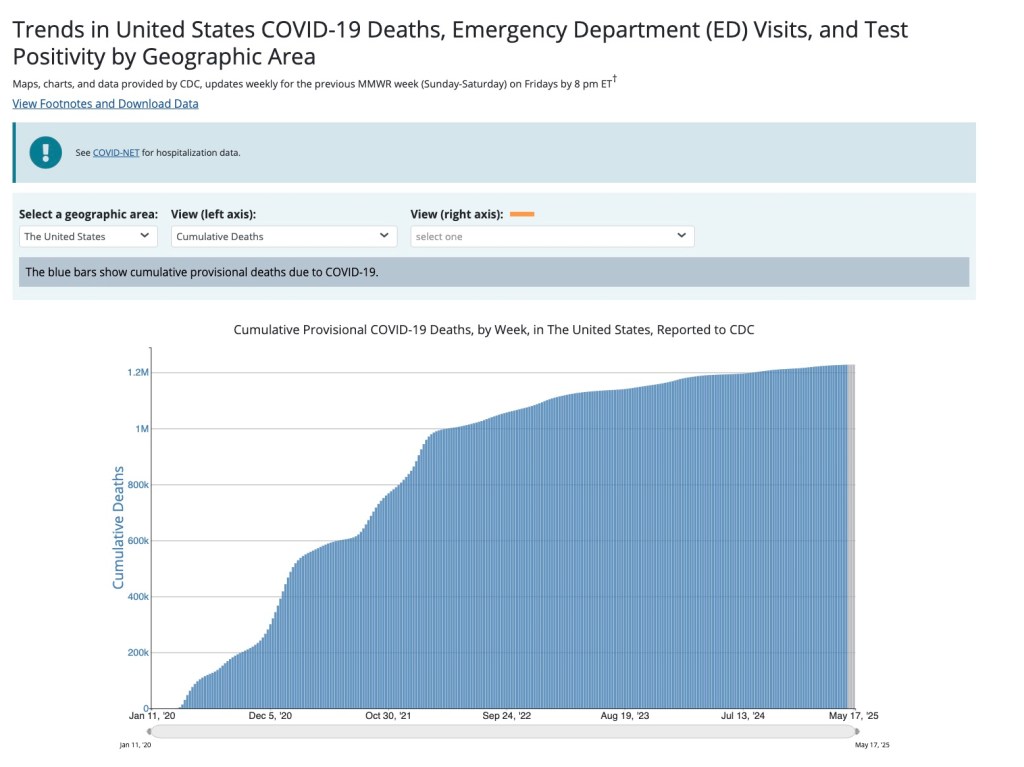
Task: Click the exclamation alert icon
Action: (x=46, y=152)
